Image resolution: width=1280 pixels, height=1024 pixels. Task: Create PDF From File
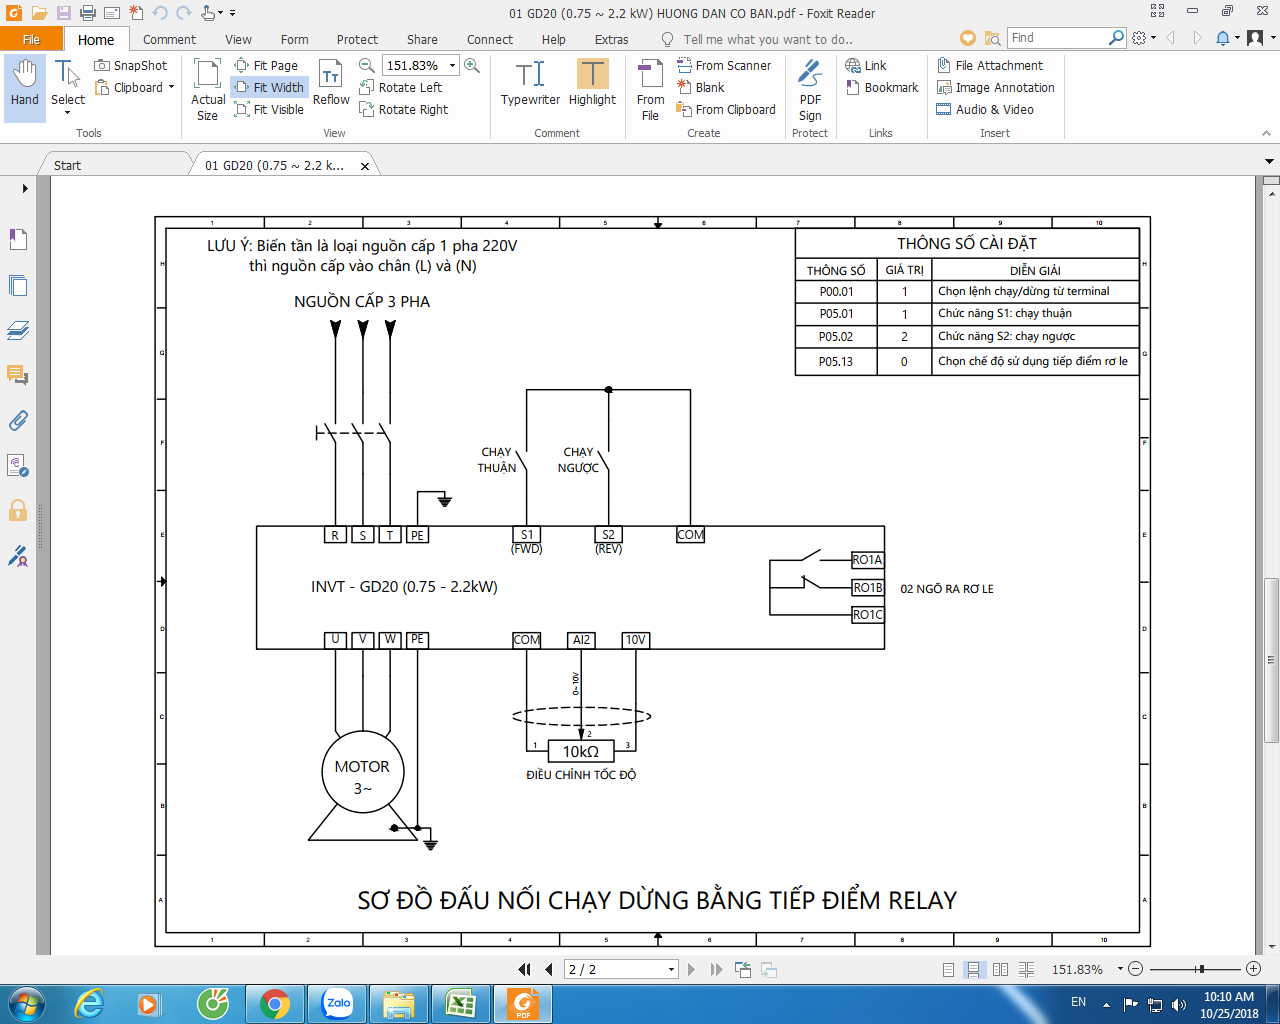(650, 90)
